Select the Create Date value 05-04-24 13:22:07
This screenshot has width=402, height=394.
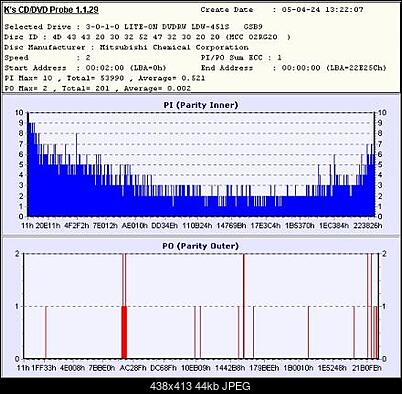click(322, 10)
